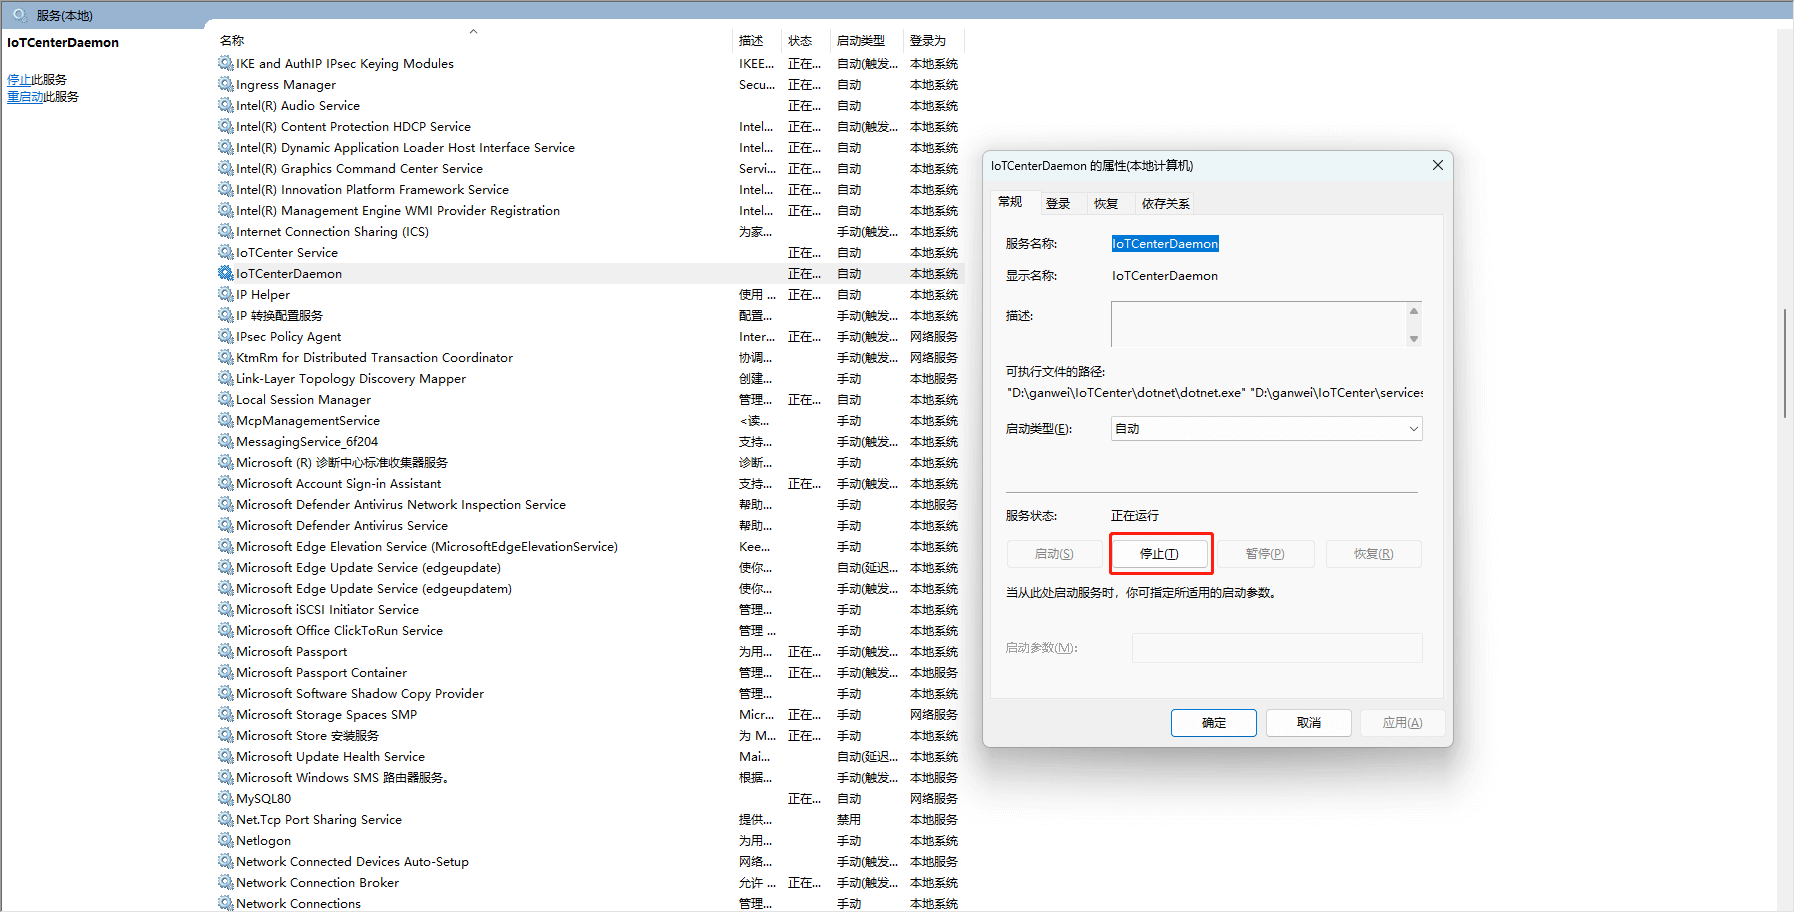The width and height of the screenshot is (1795, 913).
Task: Select Microsoft Windows SMS 路由器服务 row
Action: [x=590, y=777]
